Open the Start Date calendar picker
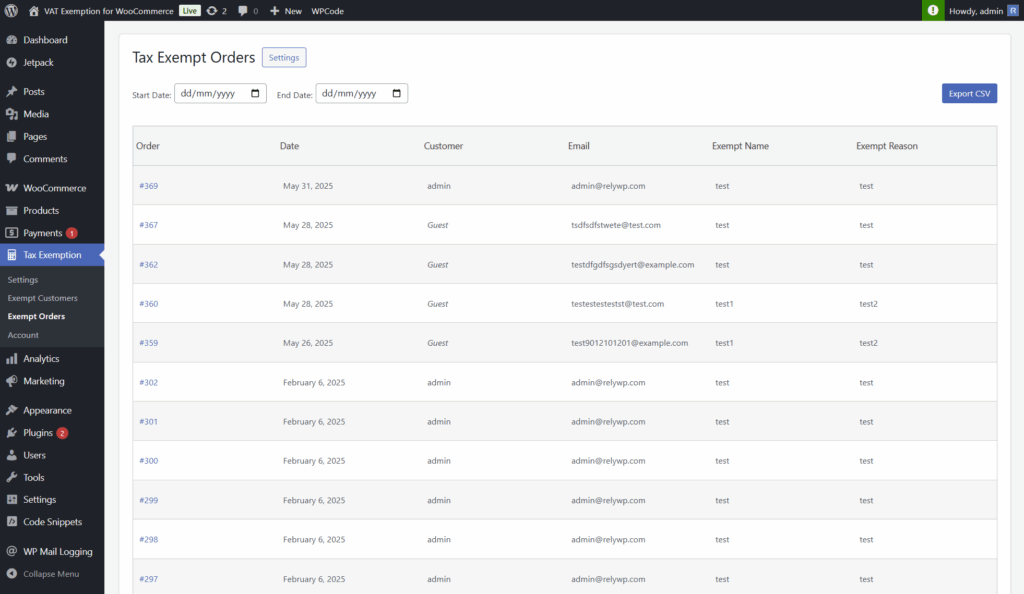 click(x=255, y=93)
